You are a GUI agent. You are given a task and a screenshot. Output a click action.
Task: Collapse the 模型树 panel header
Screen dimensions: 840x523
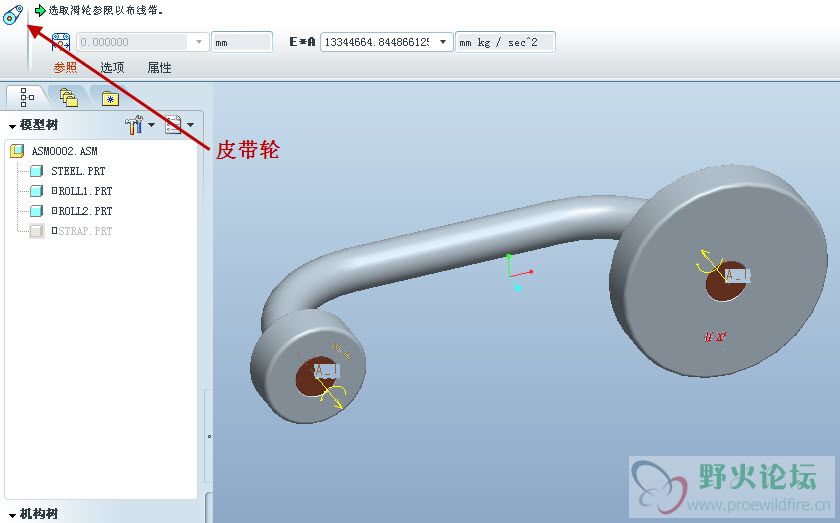33,125
